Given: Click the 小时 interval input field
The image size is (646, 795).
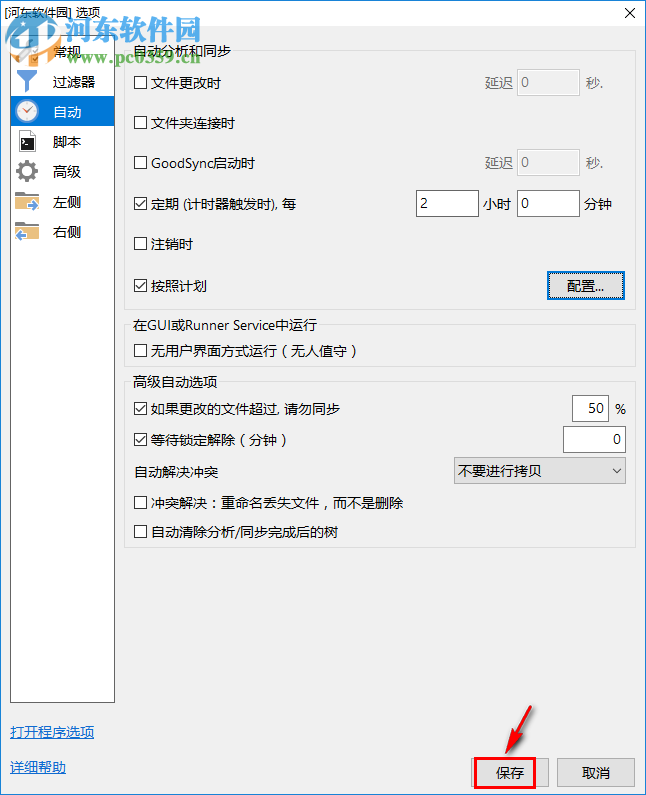Looking at the screenshot, I should (447, 204).
